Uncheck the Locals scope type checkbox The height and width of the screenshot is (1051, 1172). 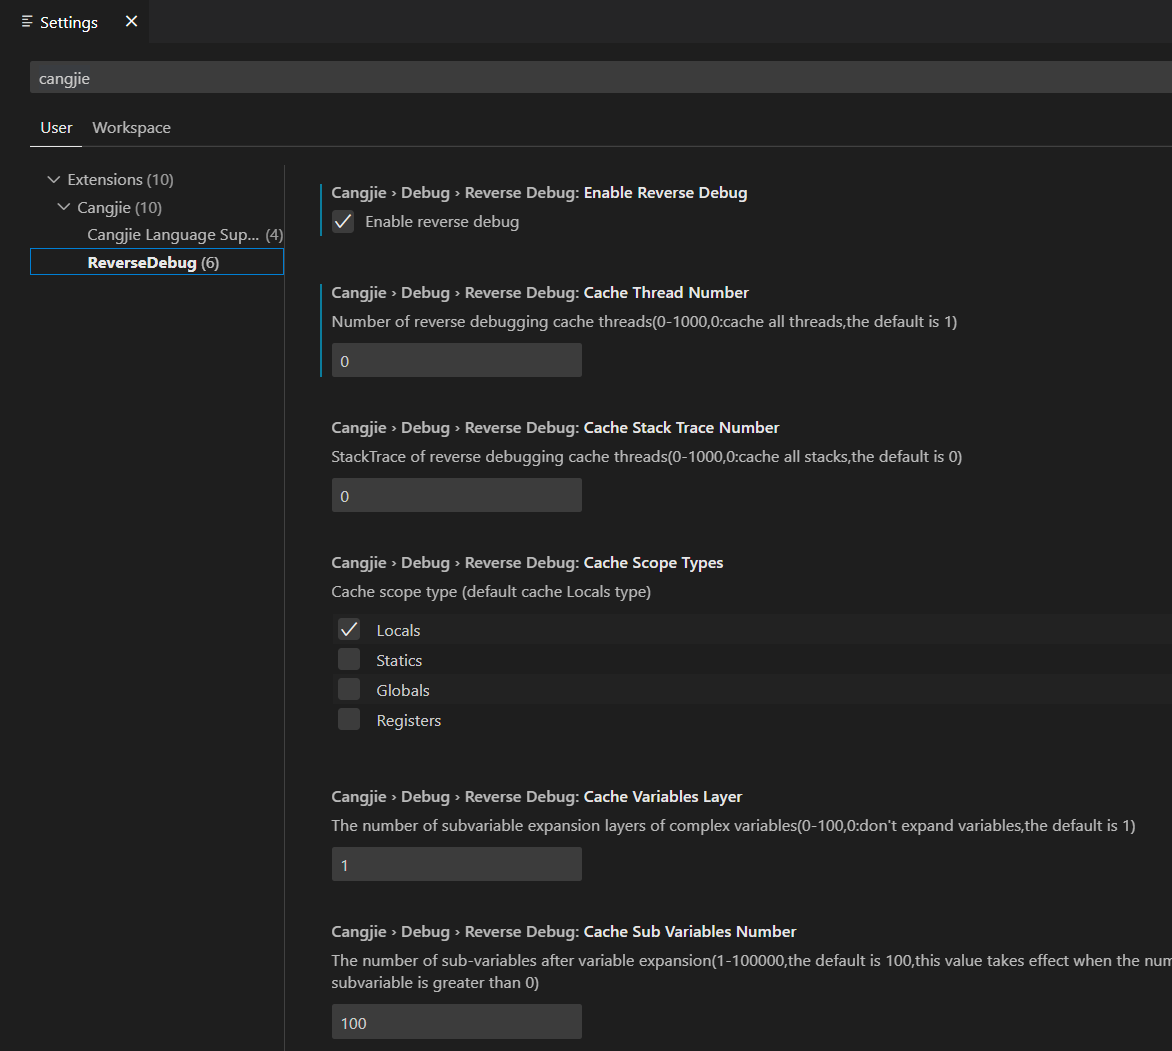coord(349,630)
